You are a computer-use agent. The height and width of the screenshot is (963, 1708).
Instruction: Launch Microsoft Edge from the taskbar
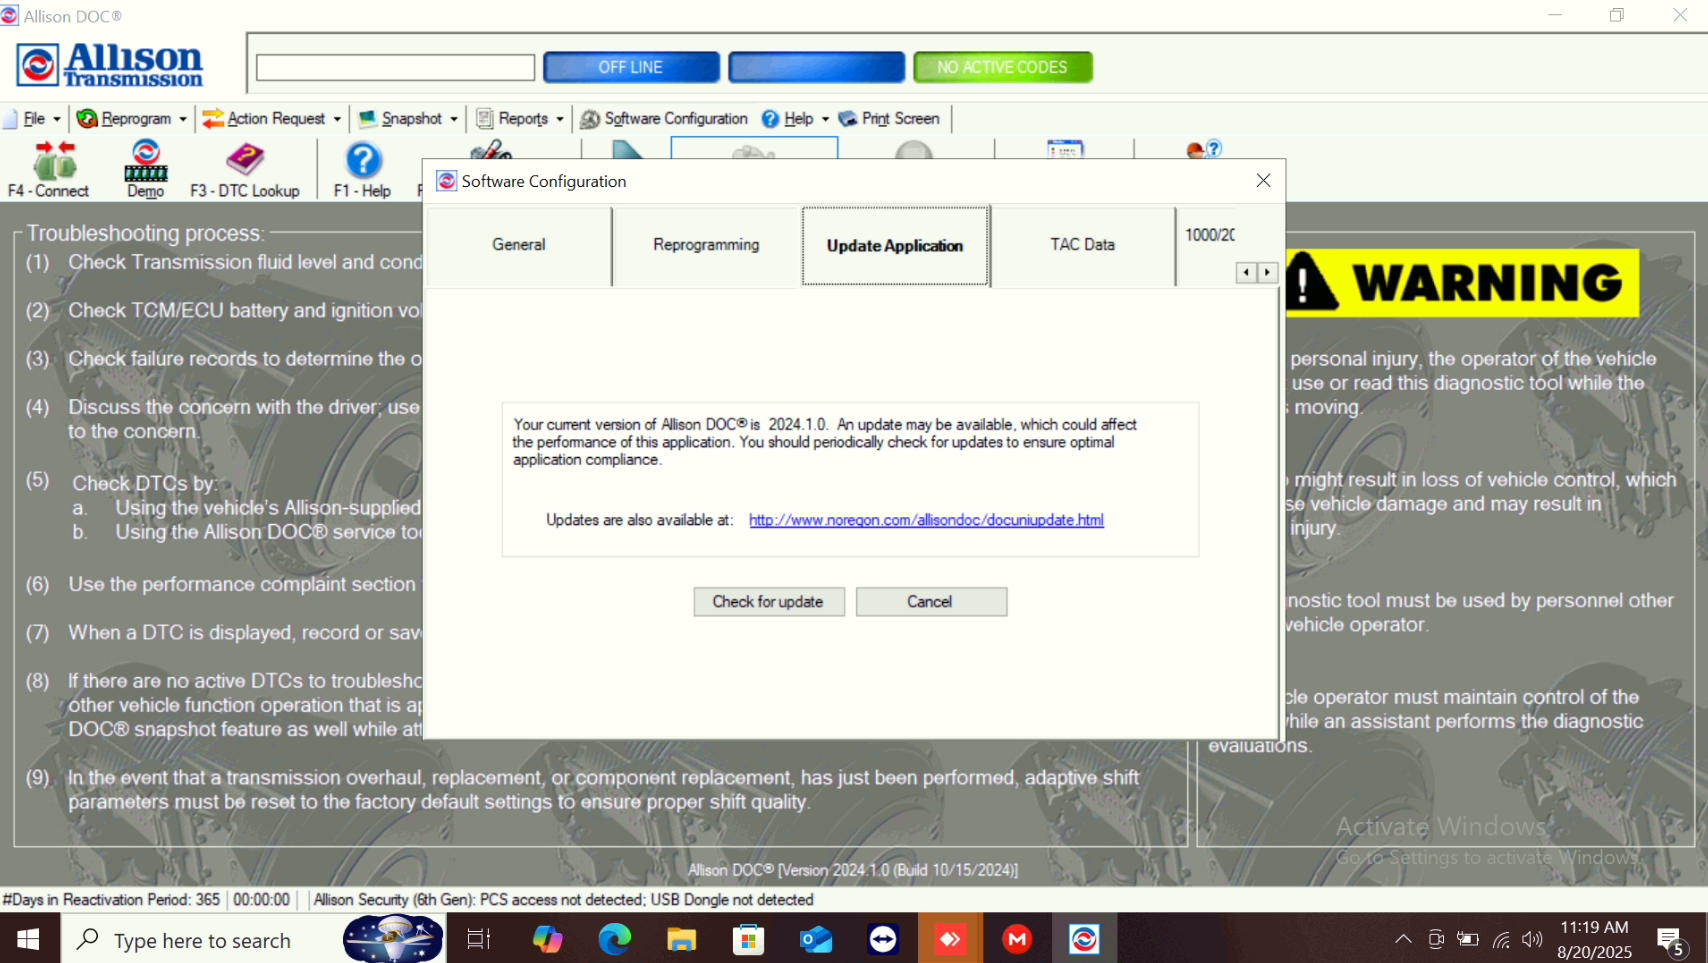(615, 939)
